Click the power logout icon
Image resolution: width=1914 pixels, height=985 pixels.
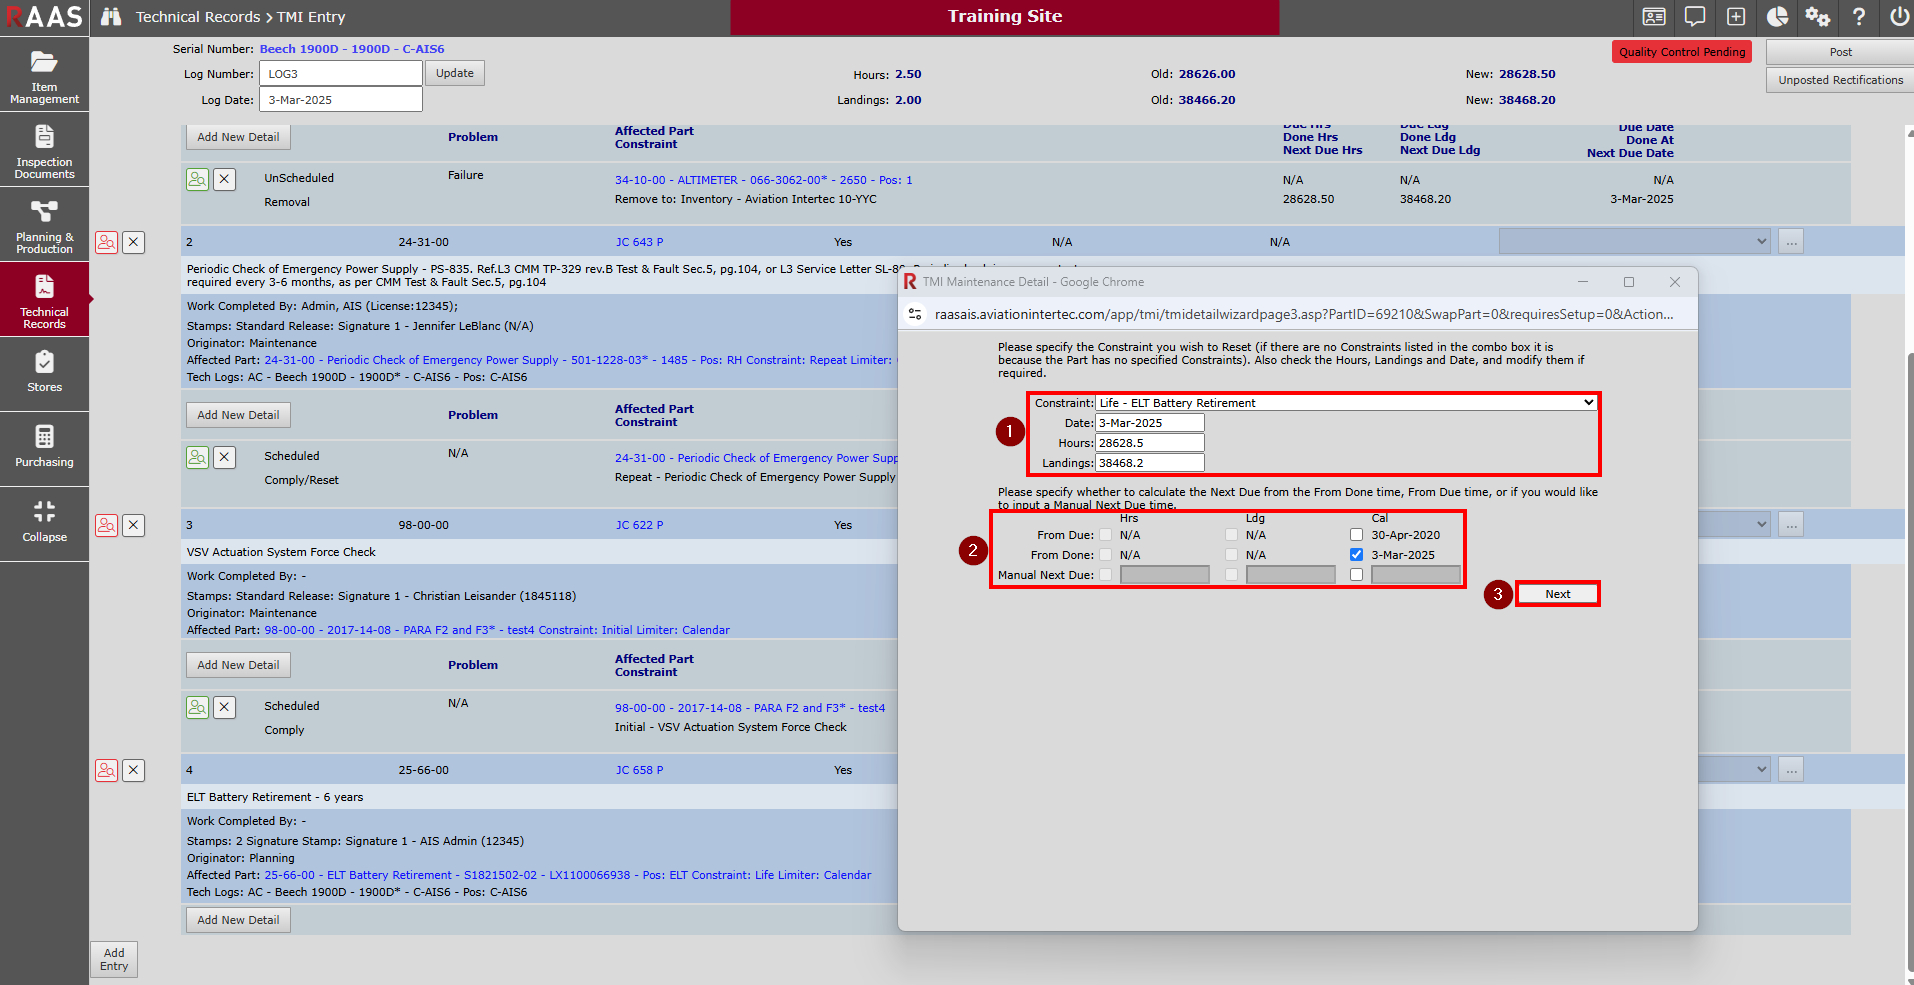click(x=1898, y=17)
